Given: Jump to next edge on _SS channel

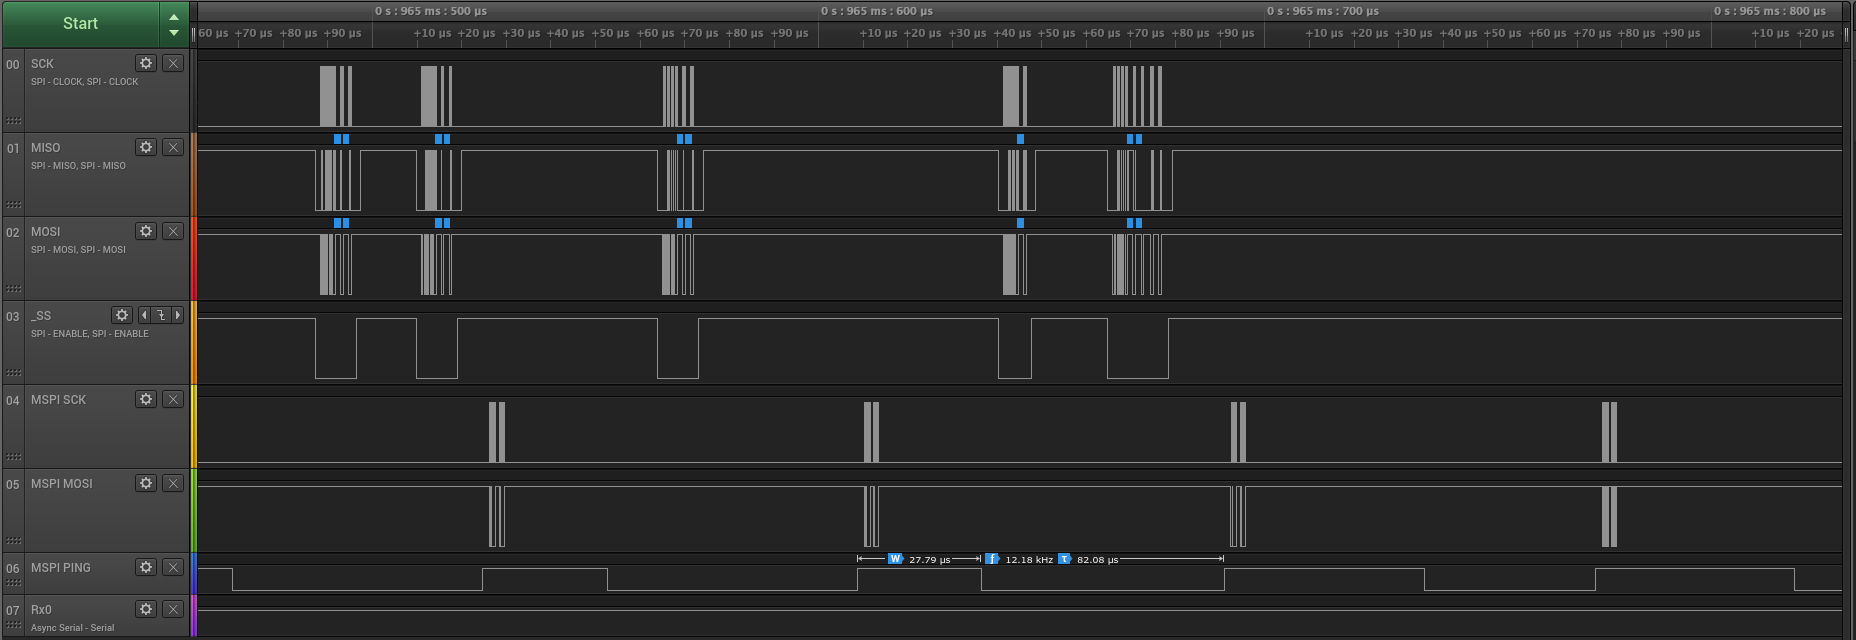Looking at the screenshot, I should tap(178, 315).
